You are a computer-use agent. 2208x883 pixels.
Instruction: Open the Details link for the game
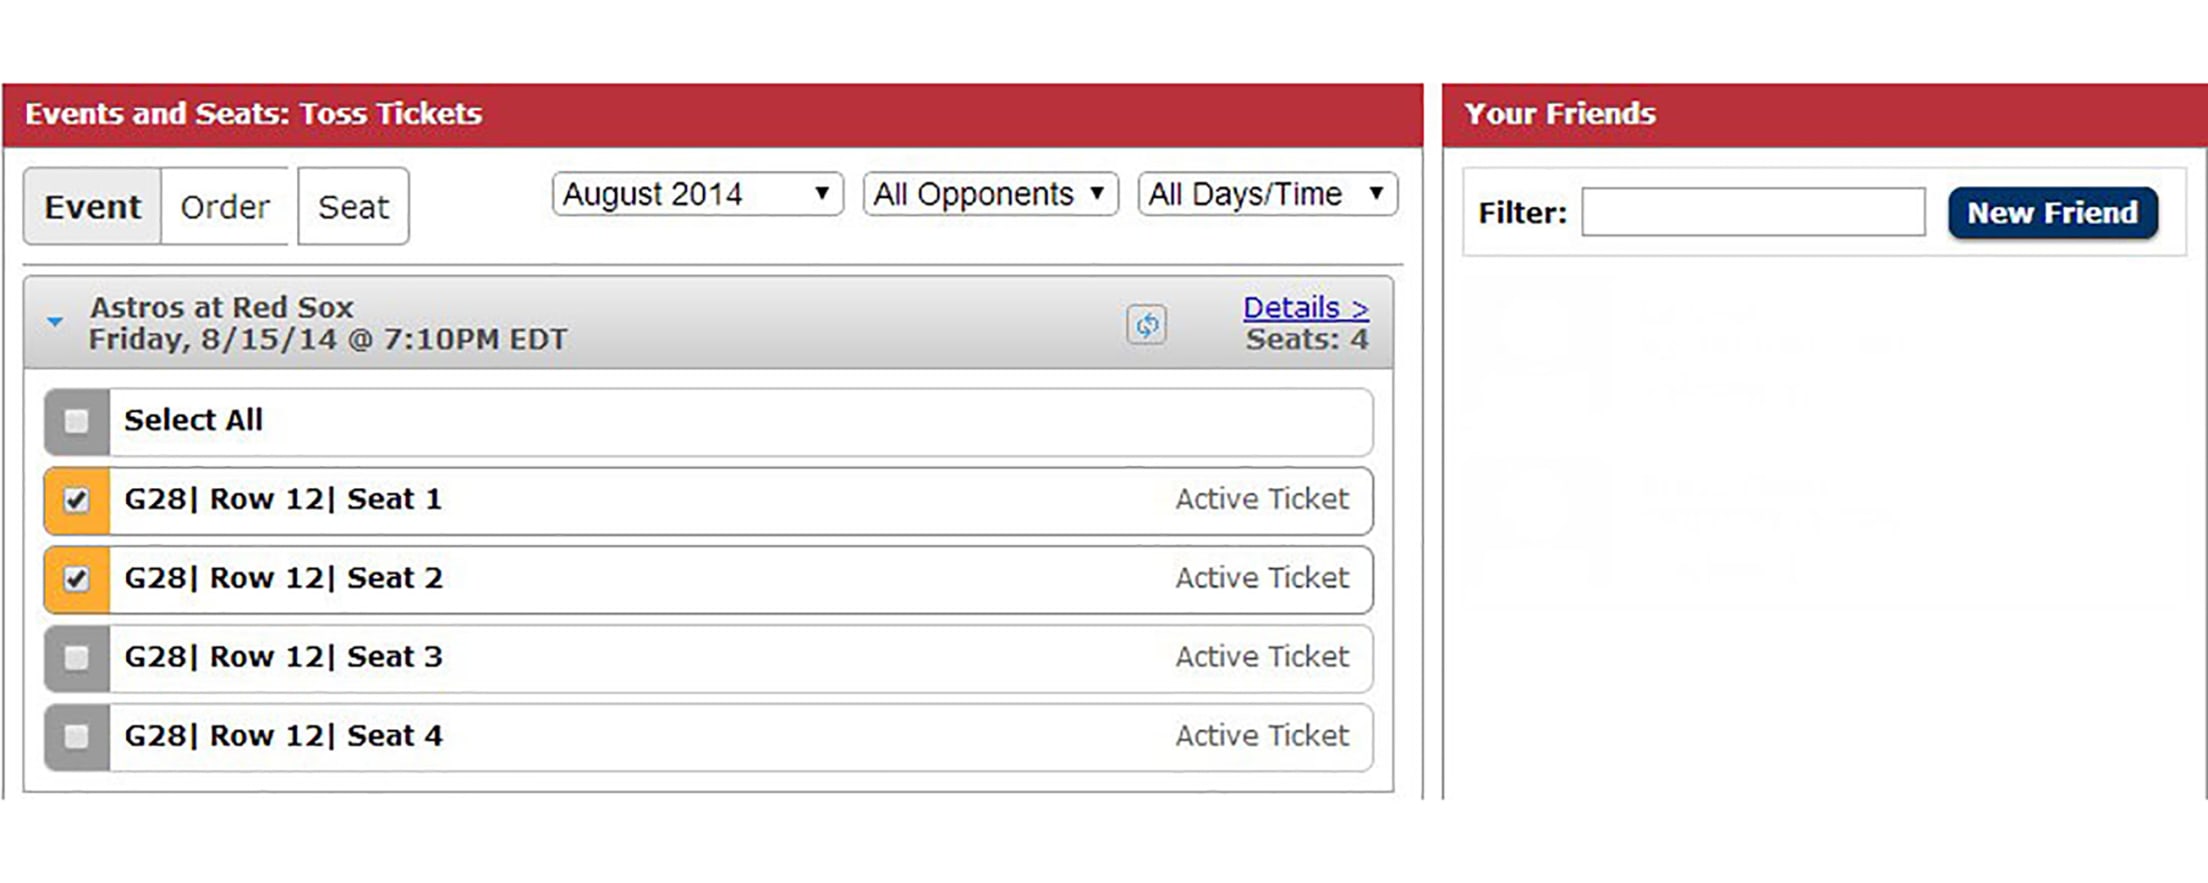(1305, 308)
